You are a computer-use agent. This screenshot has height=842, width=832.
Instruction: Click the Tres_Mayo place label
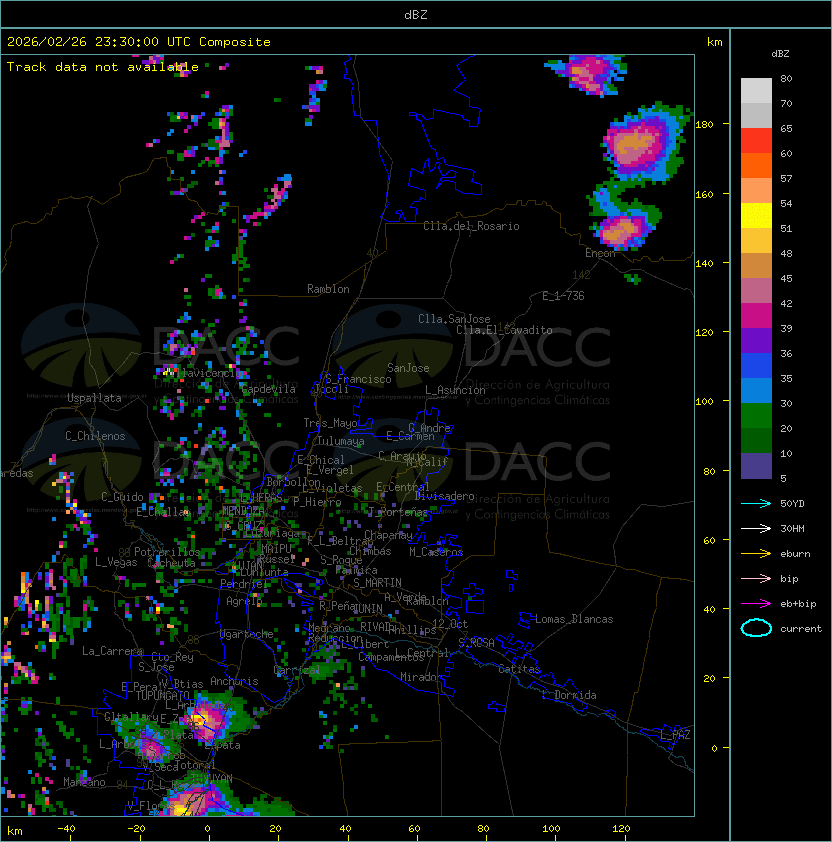pyautogui.click(x=330, y=423)
